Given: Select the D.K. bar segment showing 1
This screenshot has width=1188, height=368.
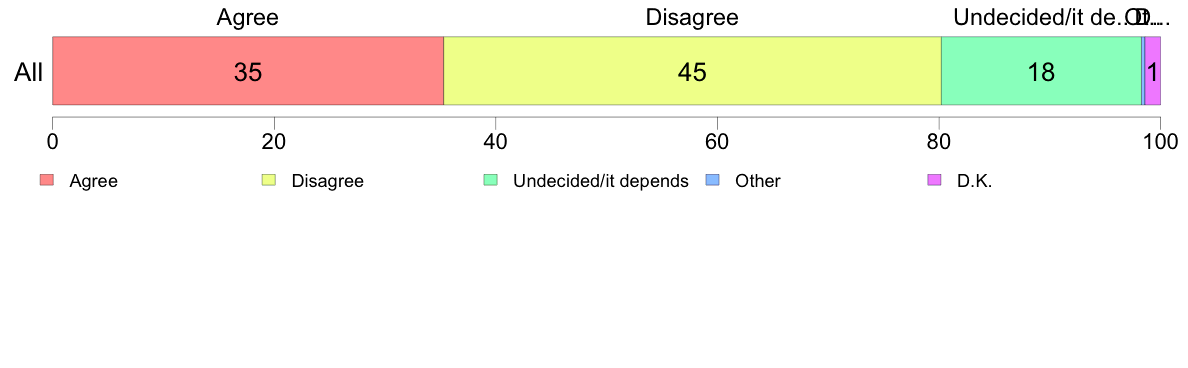Looking at the screenshot, I should [x=1152, y=70].
